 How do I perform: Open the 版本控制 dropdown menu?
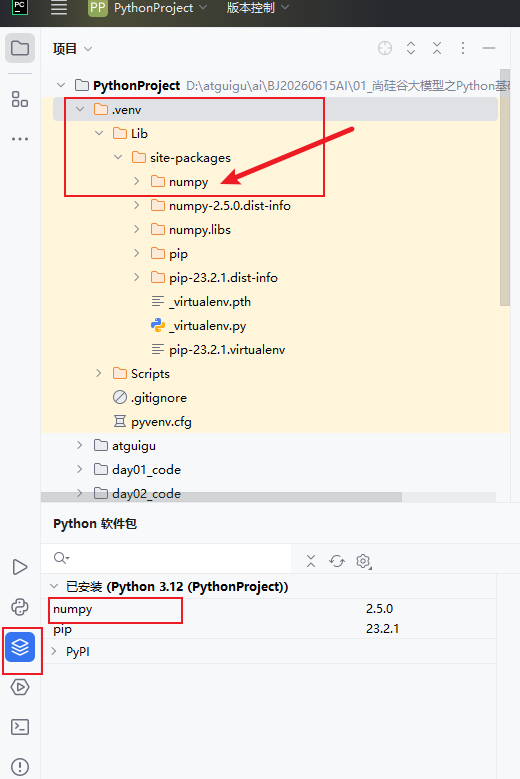click(x=257, y=8)
